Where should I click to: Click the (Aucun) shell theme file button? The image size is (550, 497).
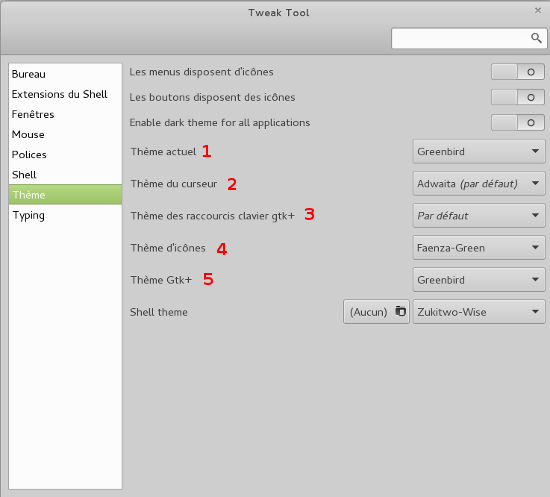[376, 312]
